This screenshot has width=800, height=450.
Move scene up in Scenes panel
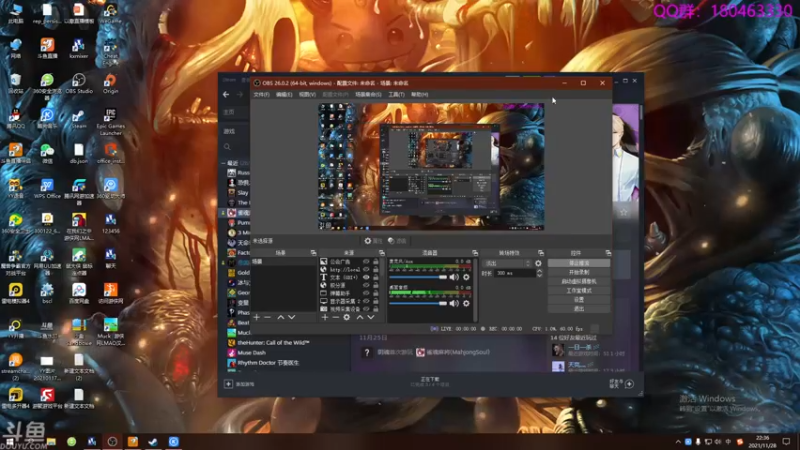click(x=281, y=317)
